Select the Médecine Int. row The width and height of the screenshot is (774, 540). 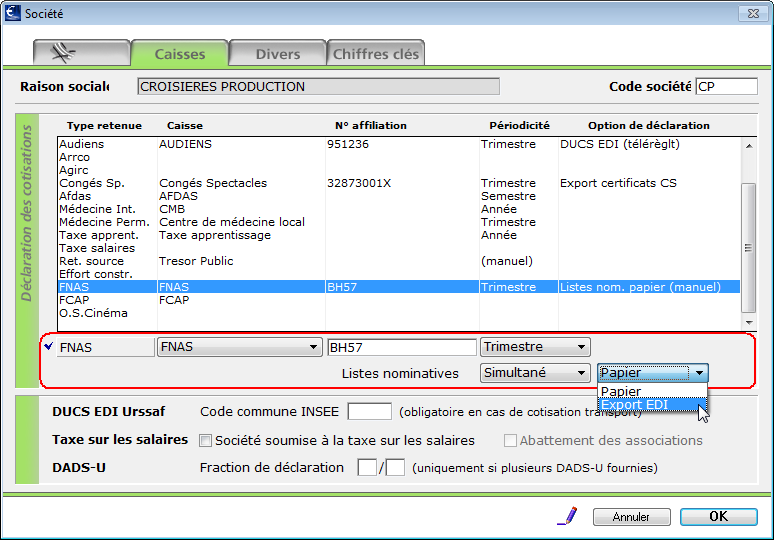pyautogui.click(x=399, y=209)
